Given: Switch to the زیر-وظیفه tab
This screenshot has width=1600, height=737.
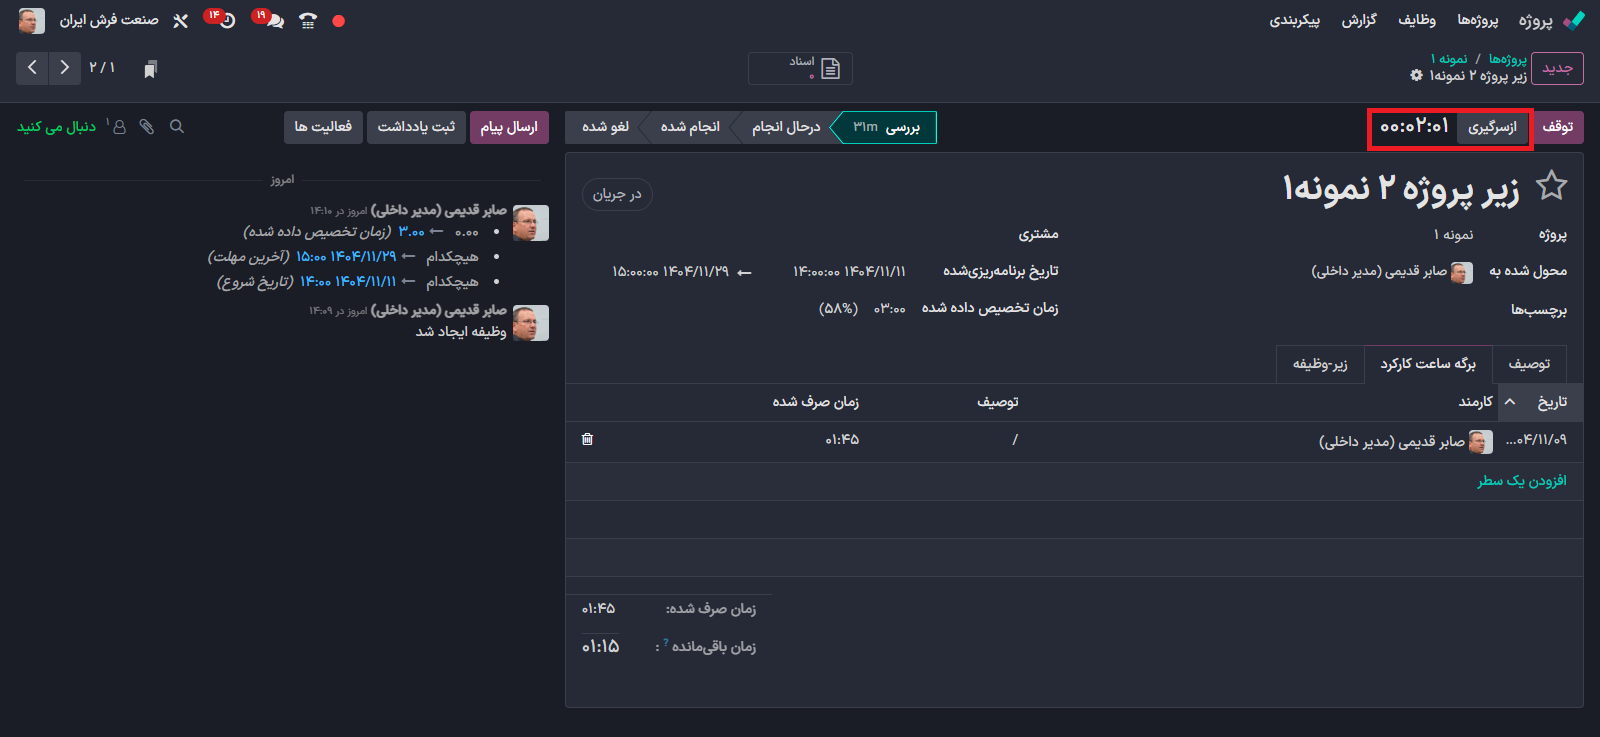Looking at the screenshot, I should [1320, 364].
